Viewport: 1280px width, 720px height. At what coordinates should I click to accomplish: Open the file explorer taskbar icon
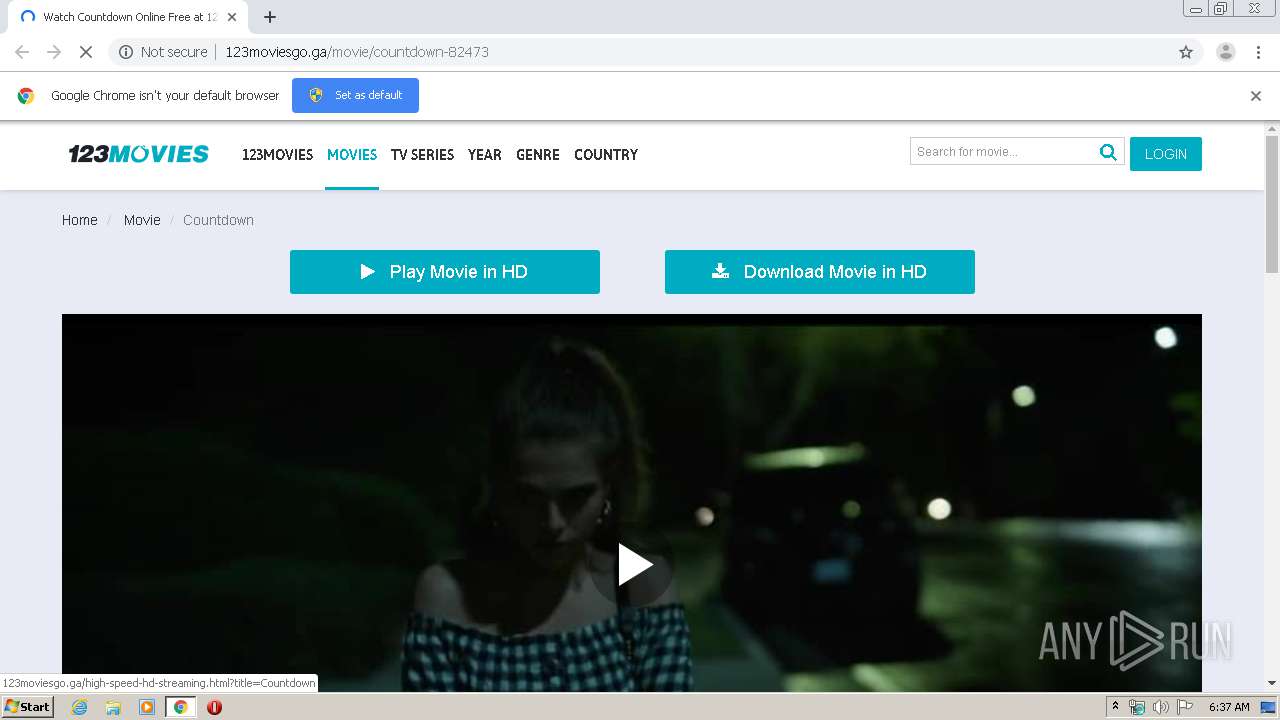point(113,707)
